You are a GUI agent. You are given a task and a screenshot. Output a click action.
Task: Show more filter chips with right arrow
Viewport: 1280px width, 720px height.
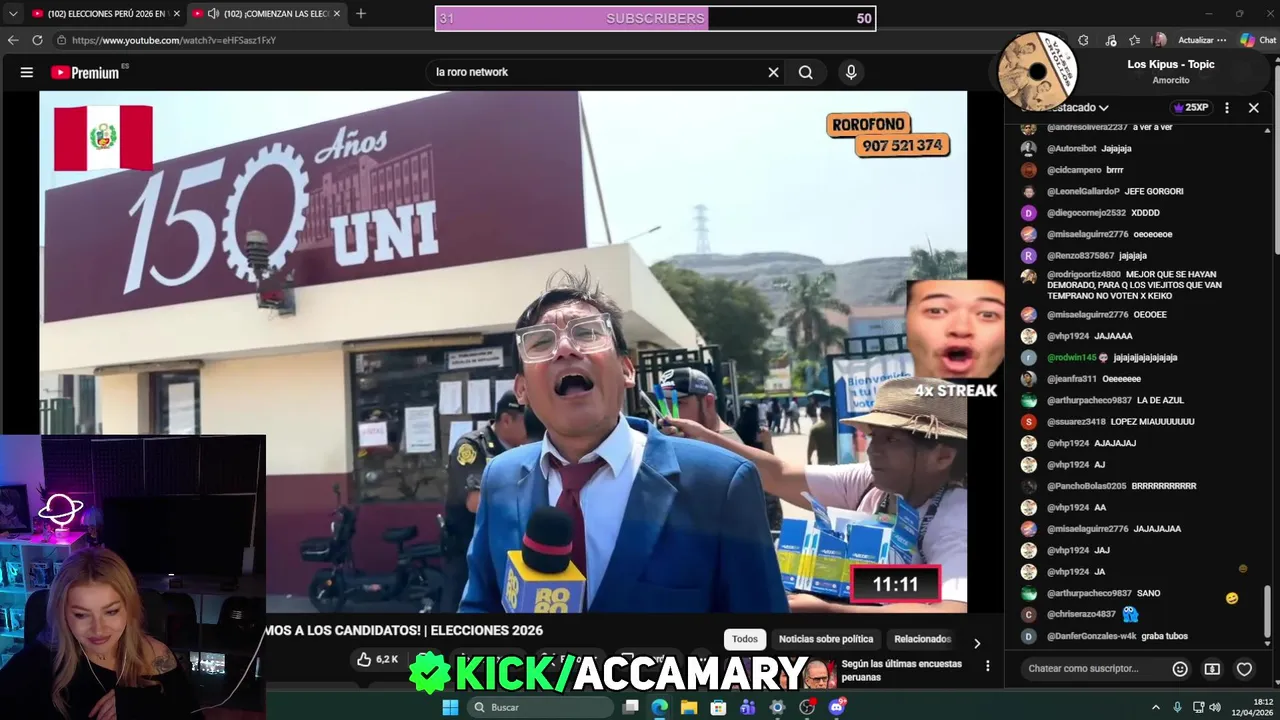(x=977, y=643)
